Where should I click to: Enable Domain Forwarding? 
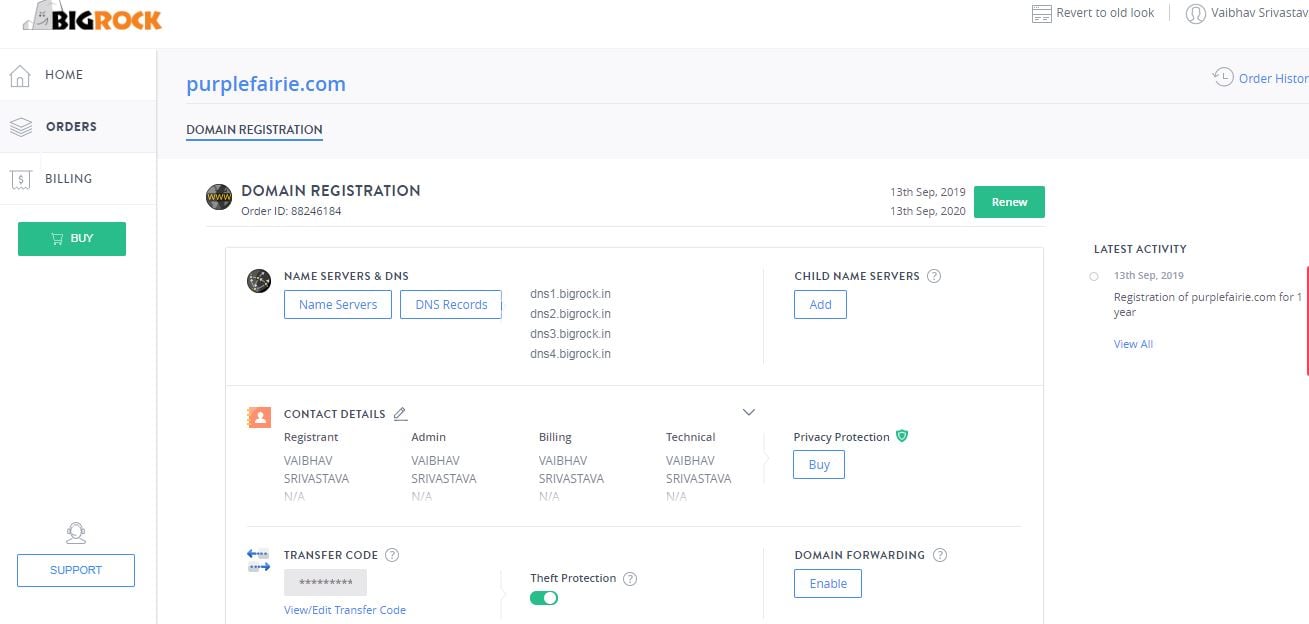827,583
